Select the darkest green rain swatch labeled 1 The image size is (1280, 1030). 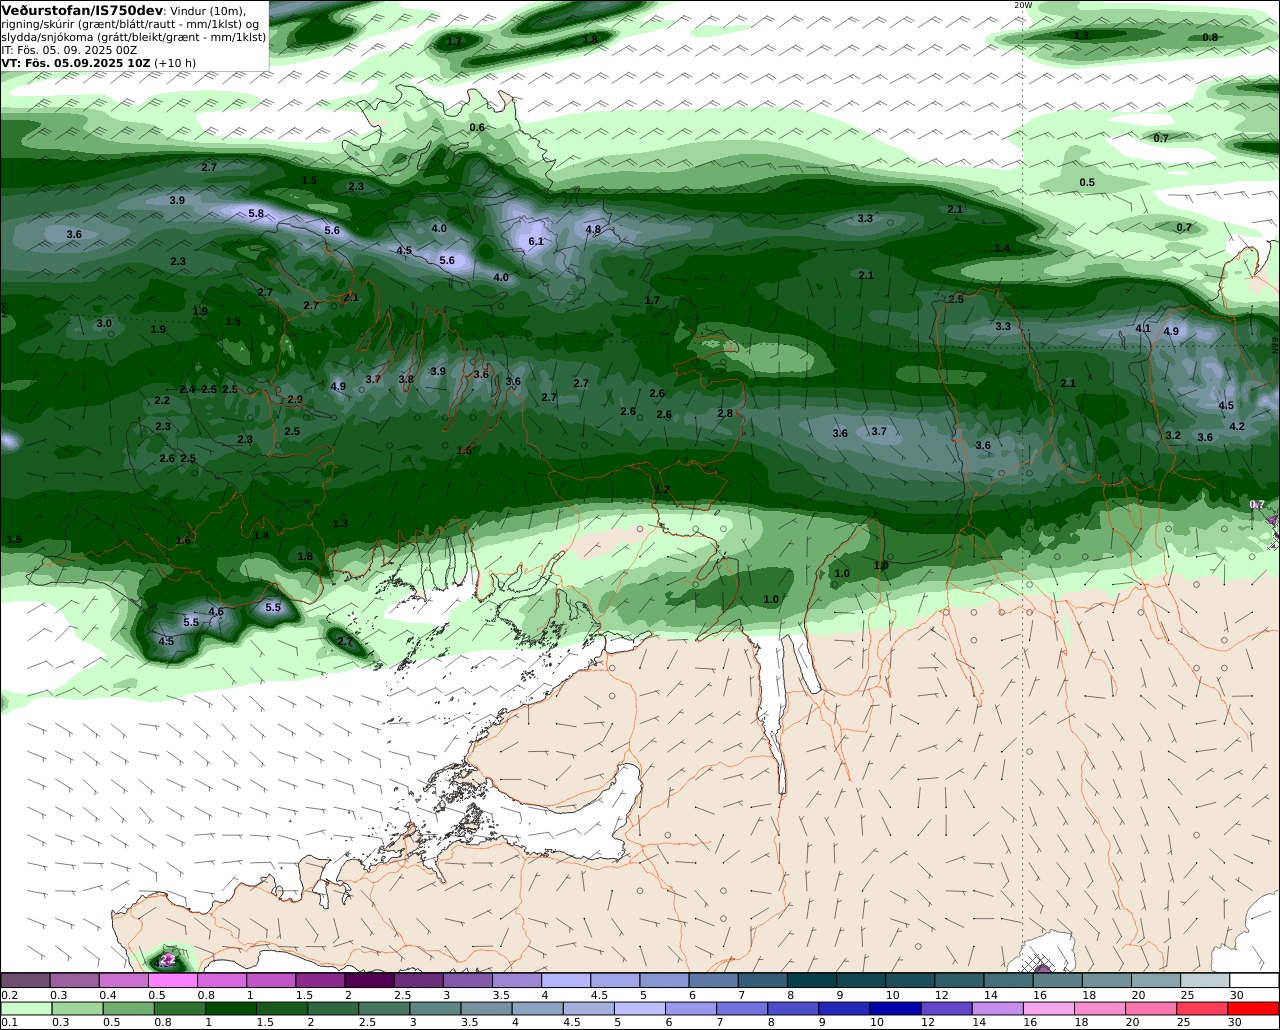tap(233, 1009)
